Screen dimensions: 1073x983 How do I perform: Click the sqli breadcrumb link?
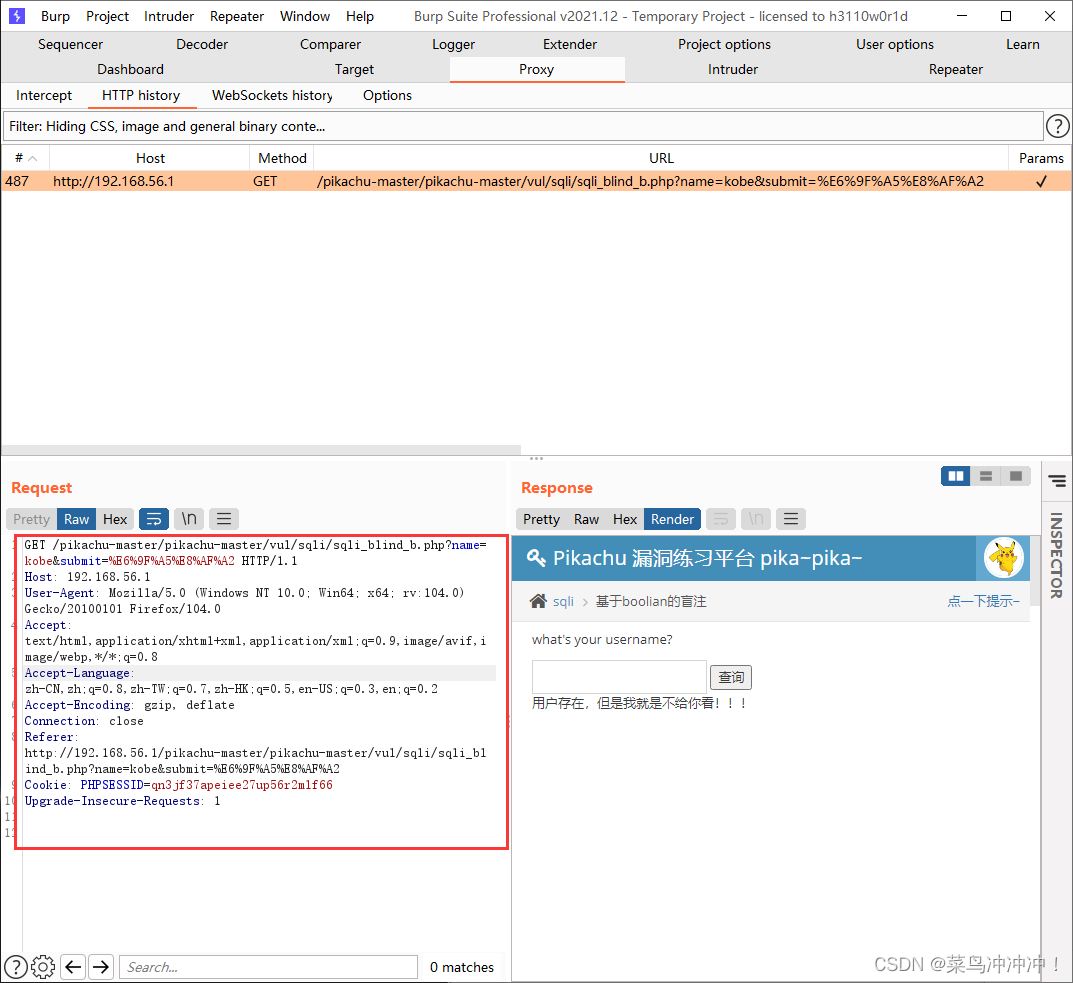[x=563, y=601]
